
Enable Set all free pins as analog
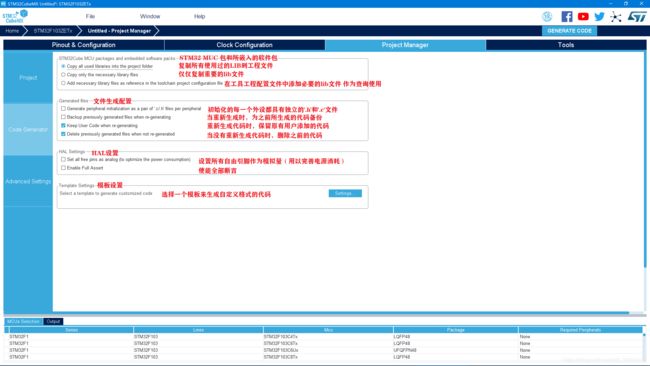(x=63, y=160)
